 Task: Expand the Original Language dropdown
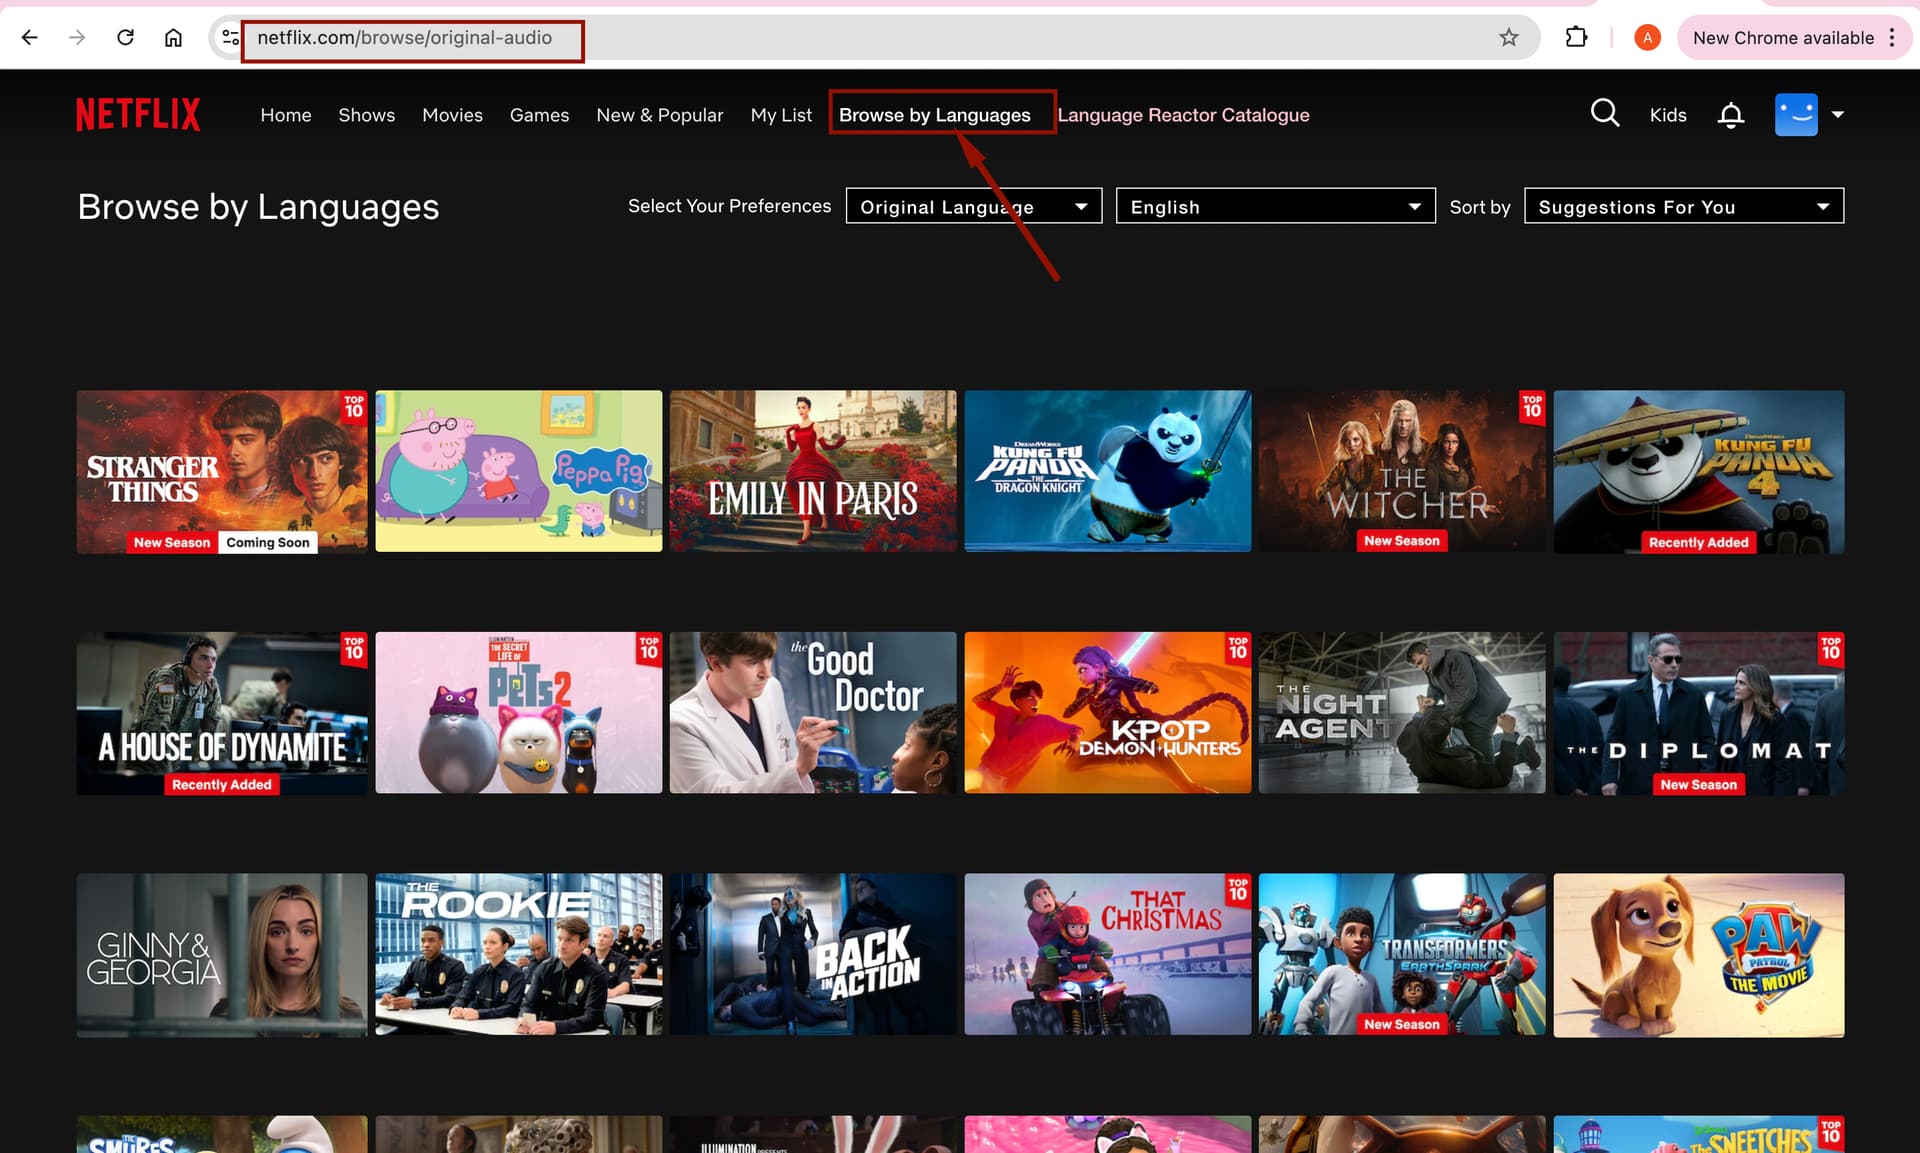(x=973, y=206)
